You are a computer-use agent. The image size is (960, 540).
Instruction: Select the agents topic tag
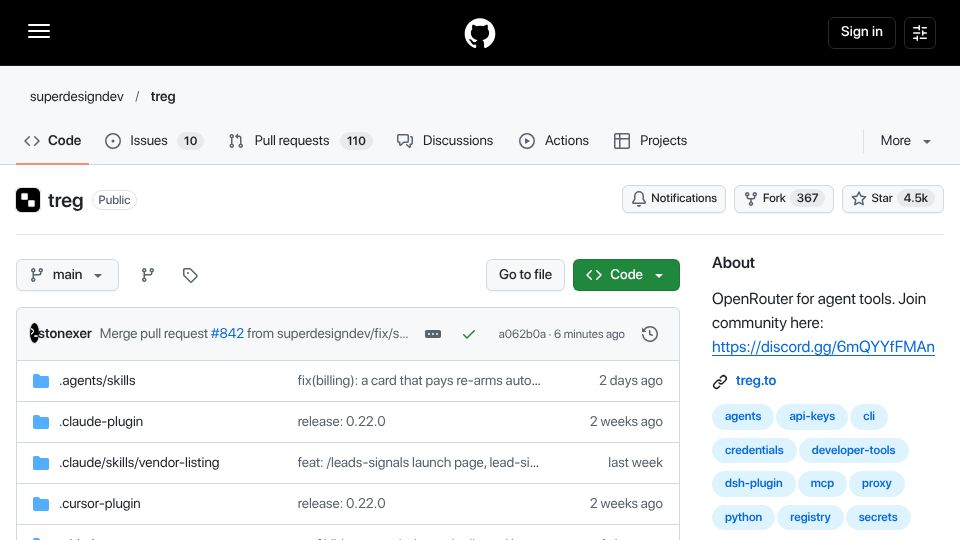click(x=743, y=416)
